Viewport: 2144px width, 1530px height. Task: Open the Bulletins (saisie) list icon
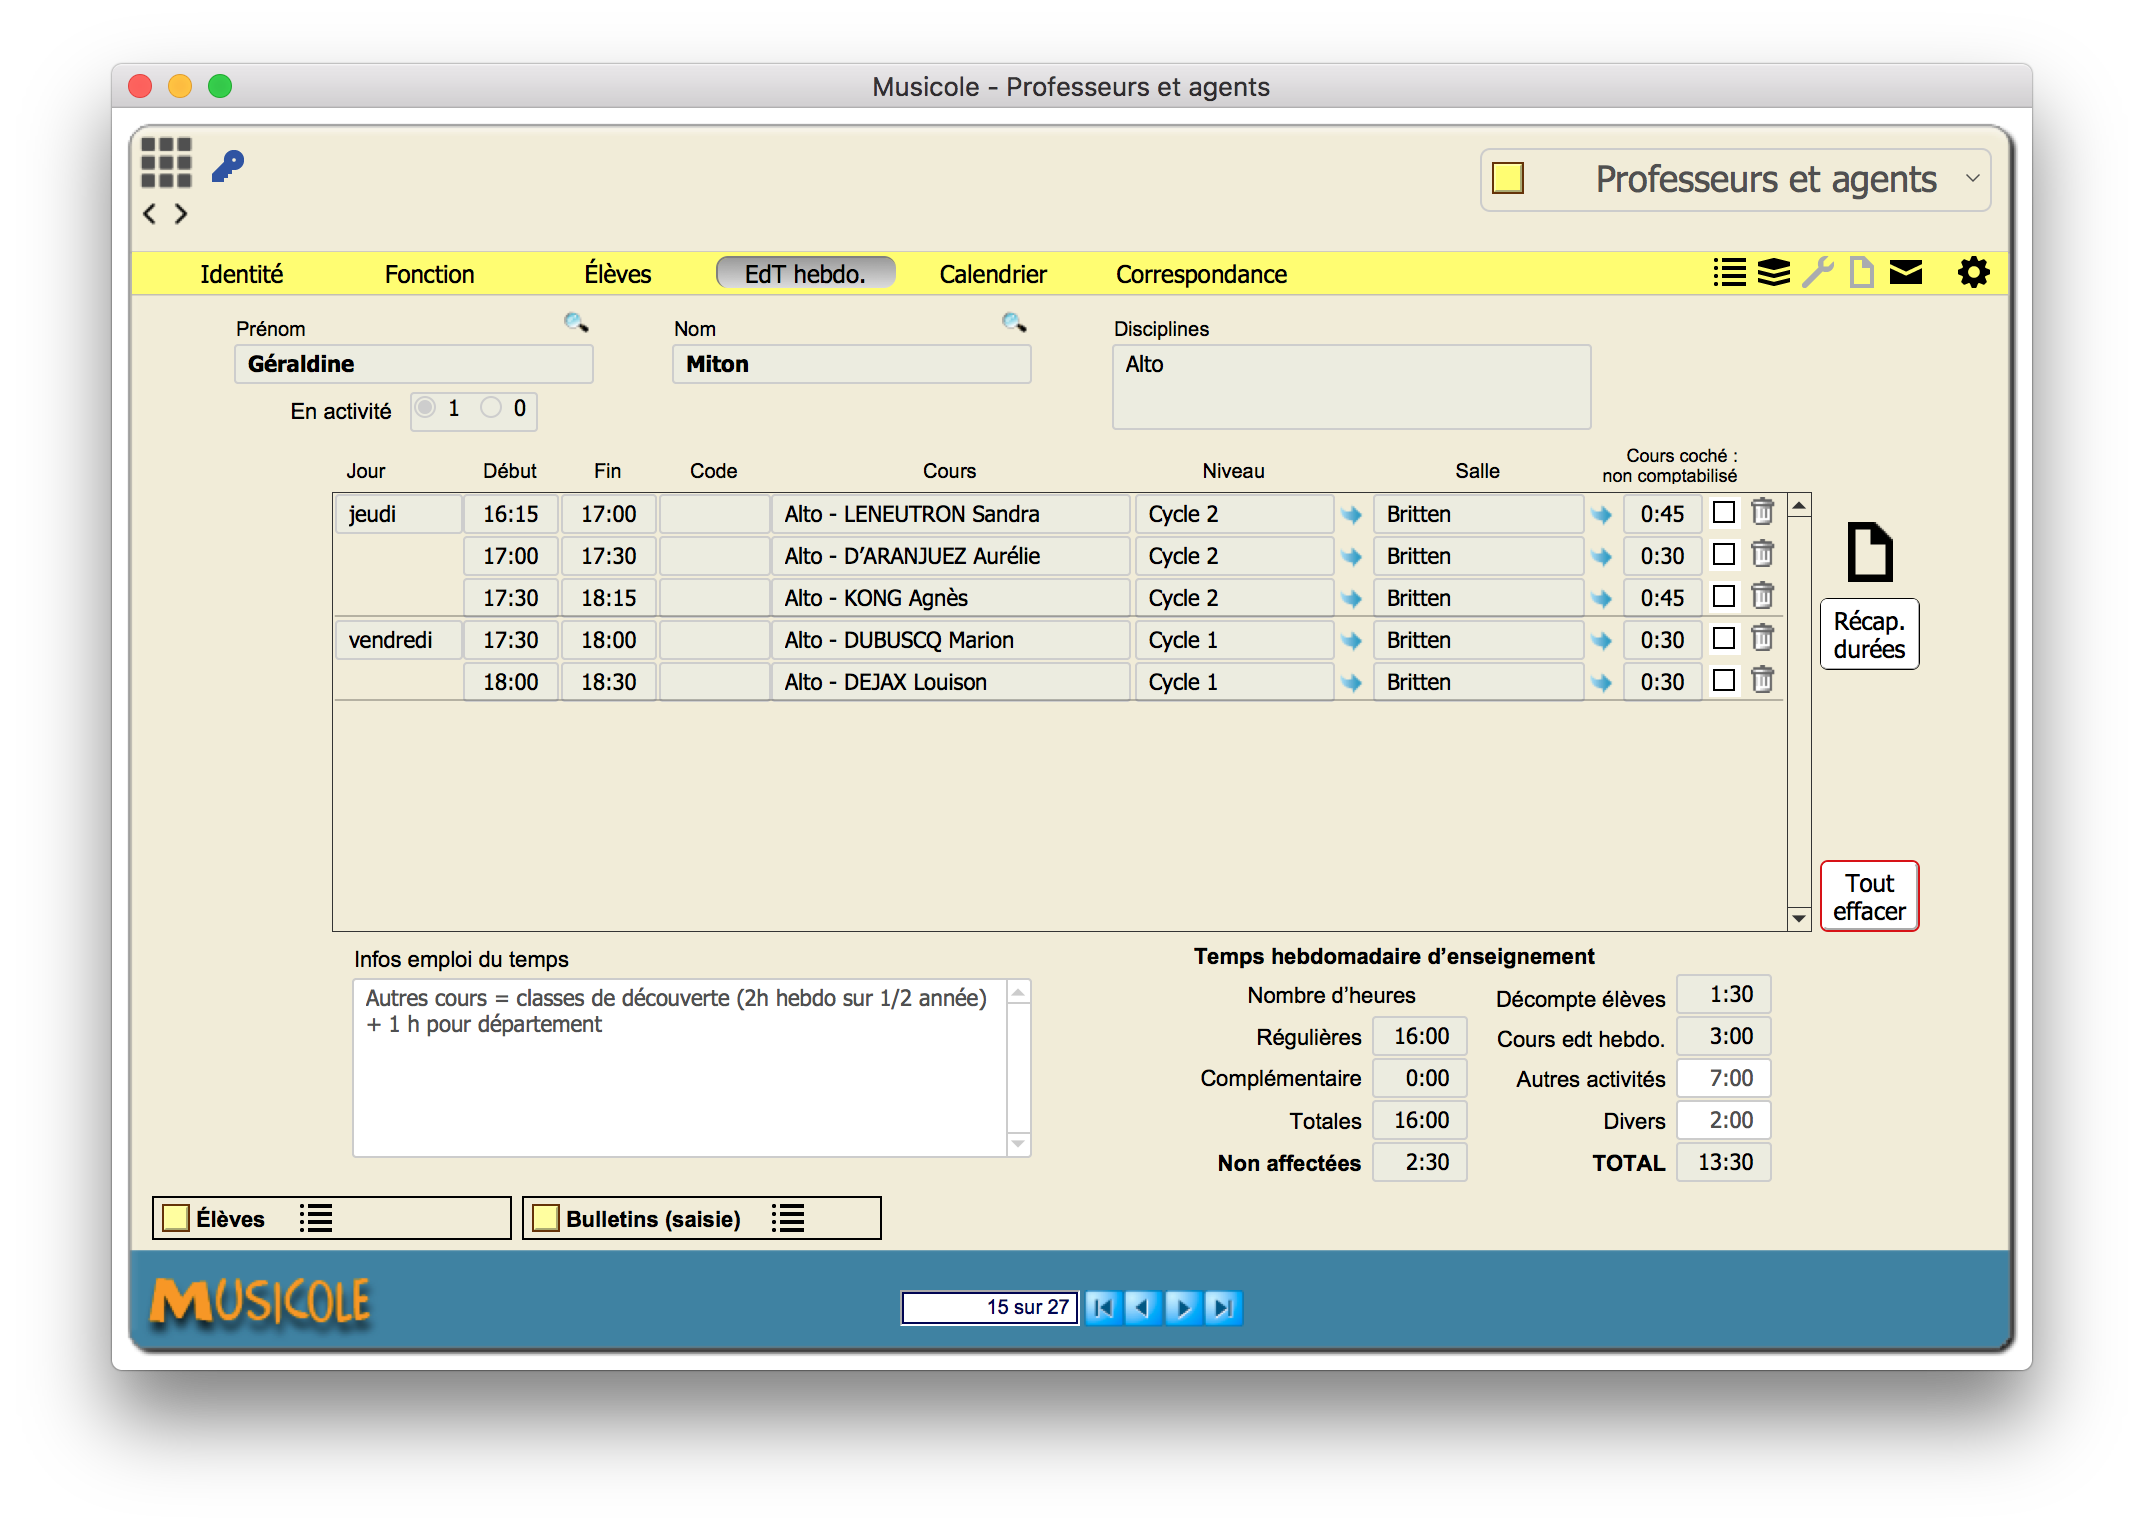point(788,1219)
